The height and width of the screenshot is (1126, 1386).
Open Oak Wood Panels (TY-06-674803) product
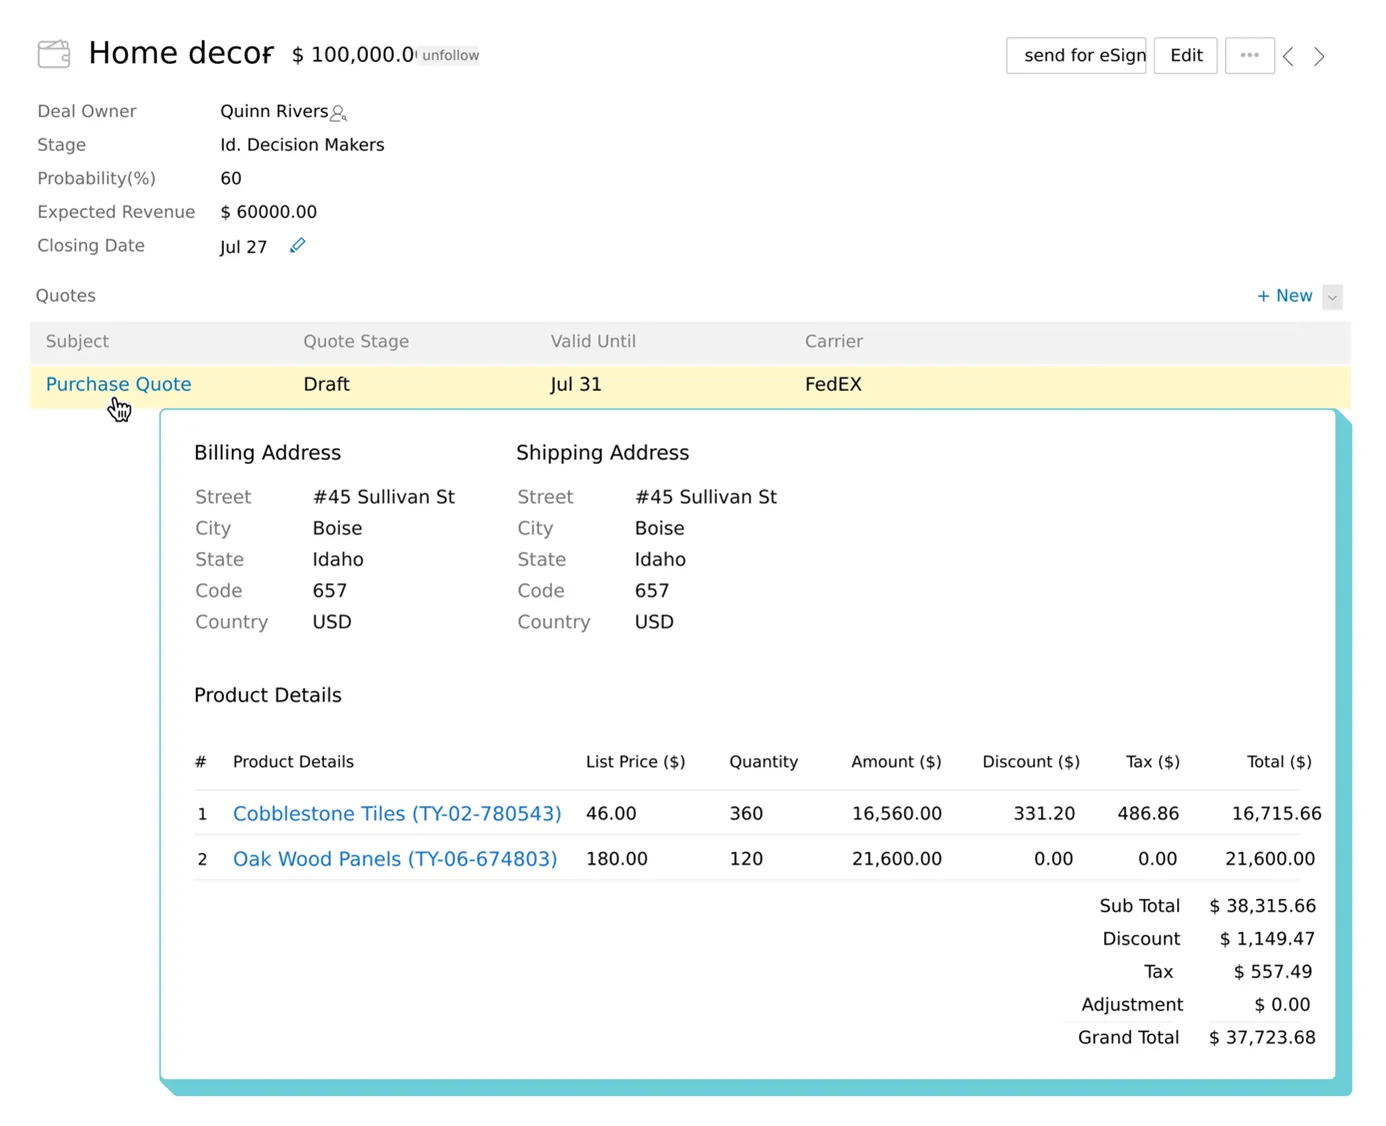pyautogui.click(x=395, y=859)
